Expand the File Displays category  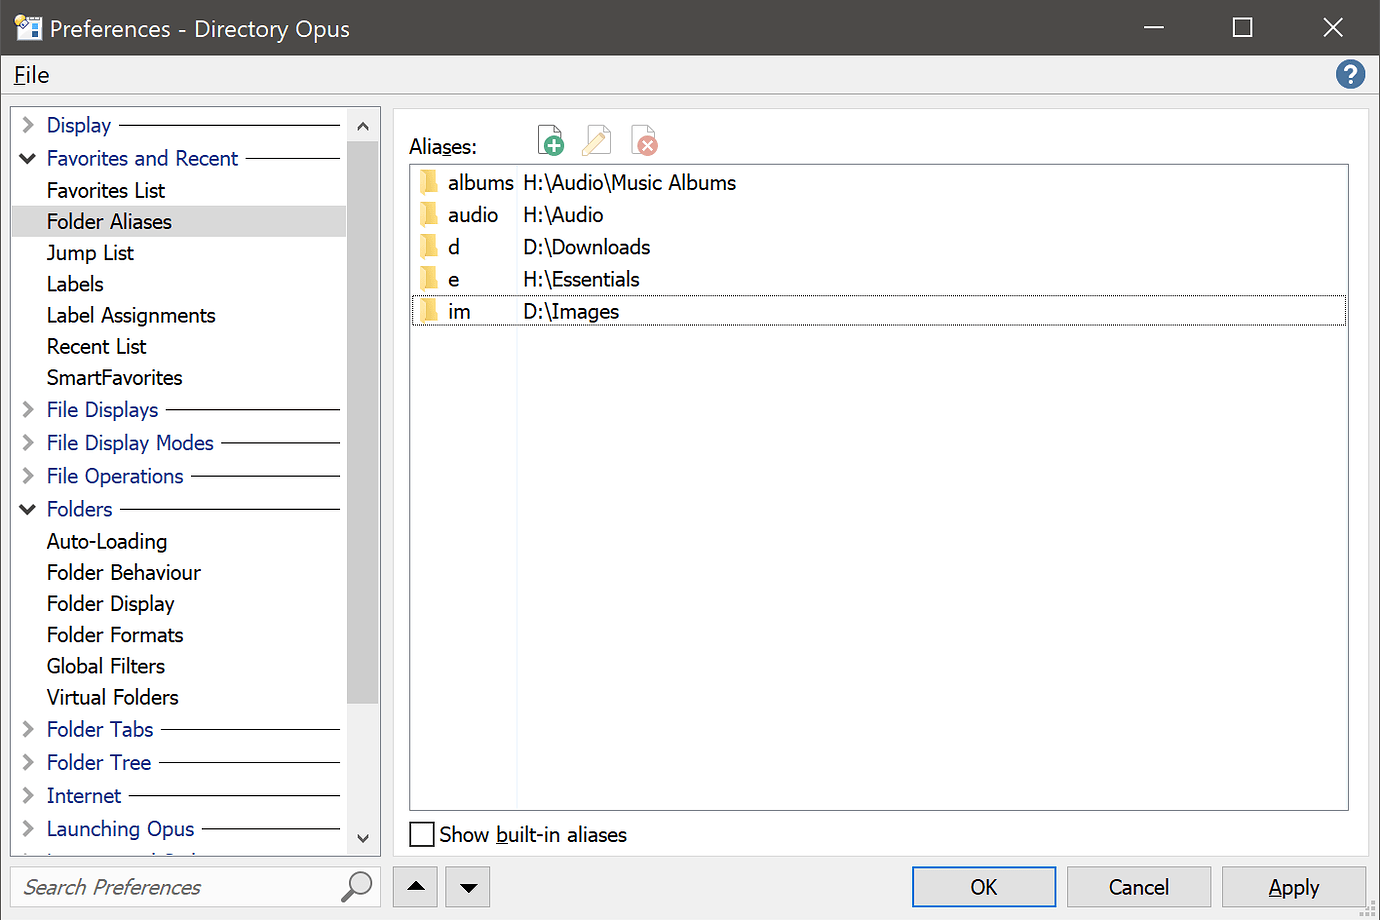tap(28, 409)
